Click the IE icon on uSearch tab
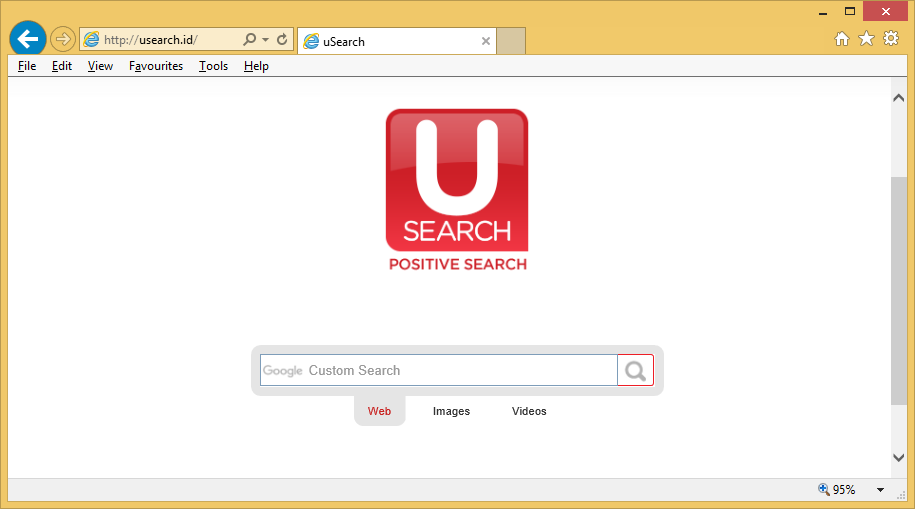The height and width of the screenshot is (509, 915). pyautogui.click(x=312, y=41)
